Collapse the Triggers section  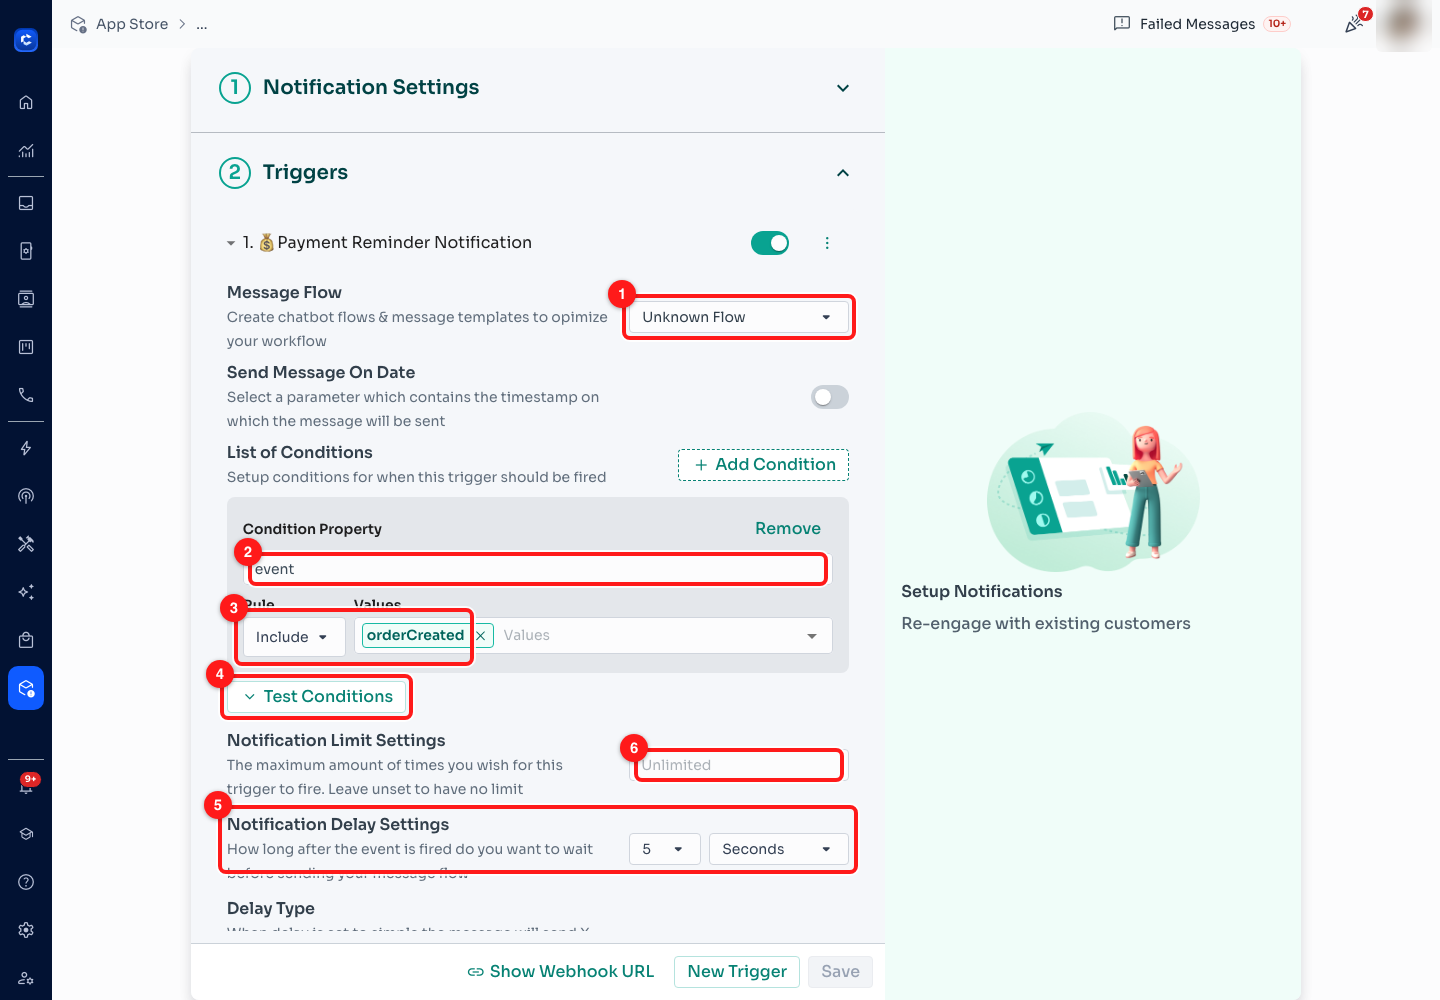coord(843,173)
